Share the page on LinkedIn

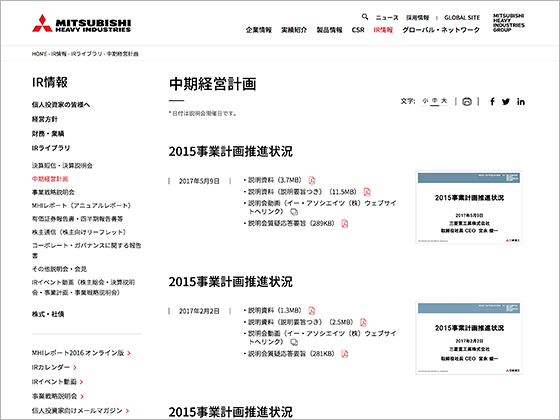(521, 102)
